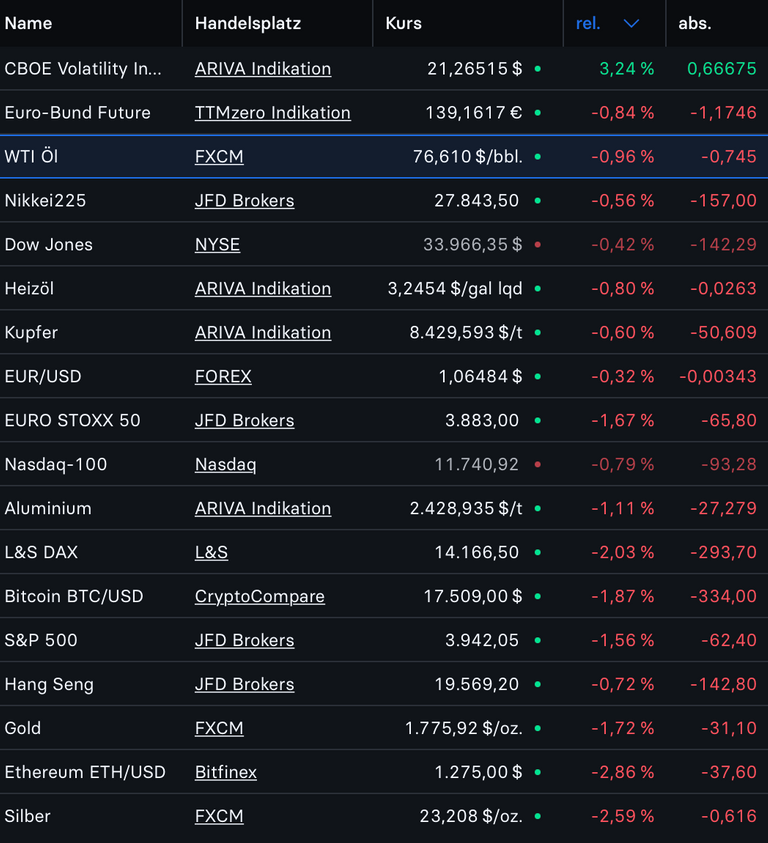Click the green status dot for WTI Öl

(x=537, y=156)
